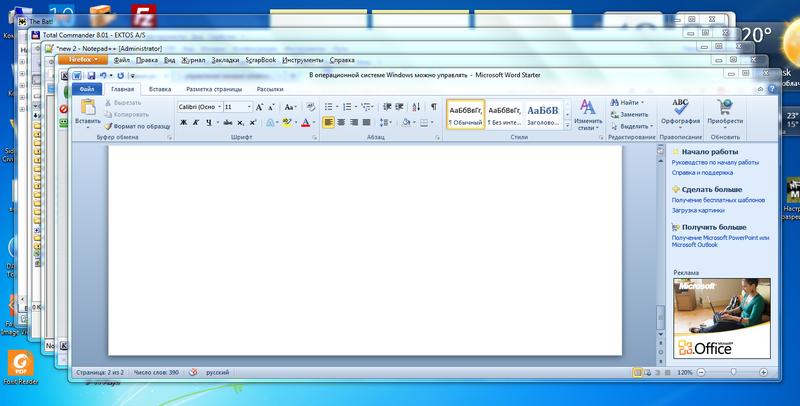Viewport: 800px width, 406px height.
Task: Open 'Руководство по началу работы' link
Action: pyautogui.click(x=715, y=163)
